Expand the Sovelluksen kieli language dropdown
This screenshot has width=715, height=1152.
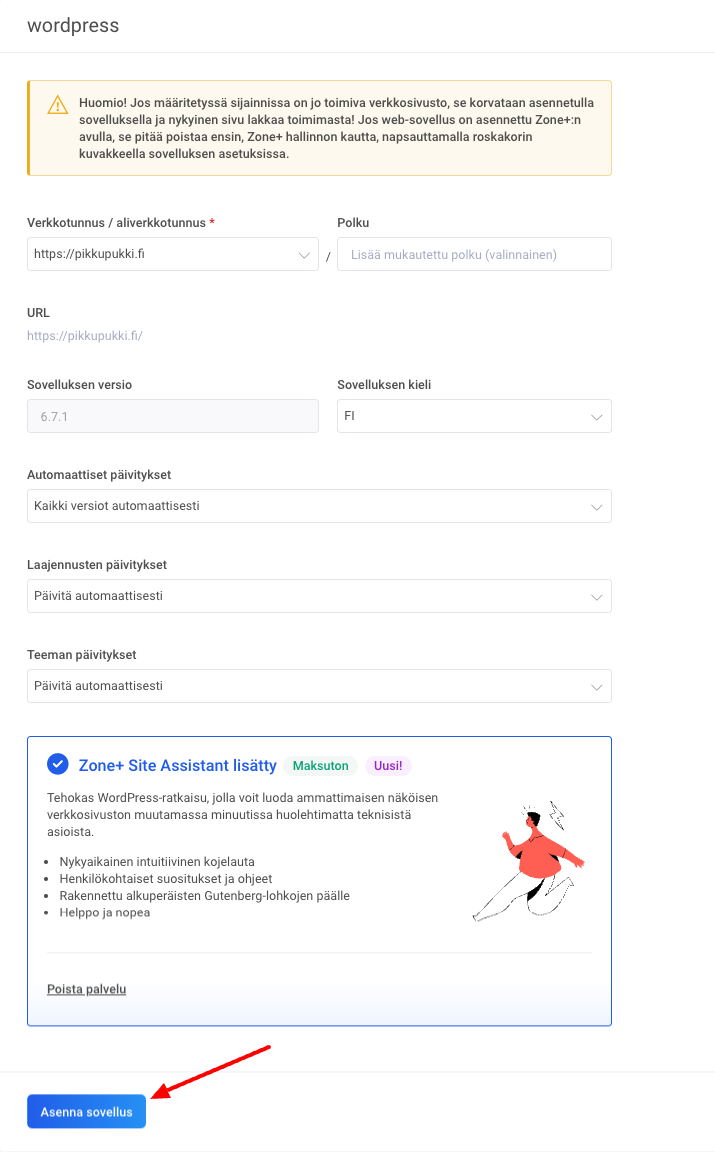pos(474,416)
